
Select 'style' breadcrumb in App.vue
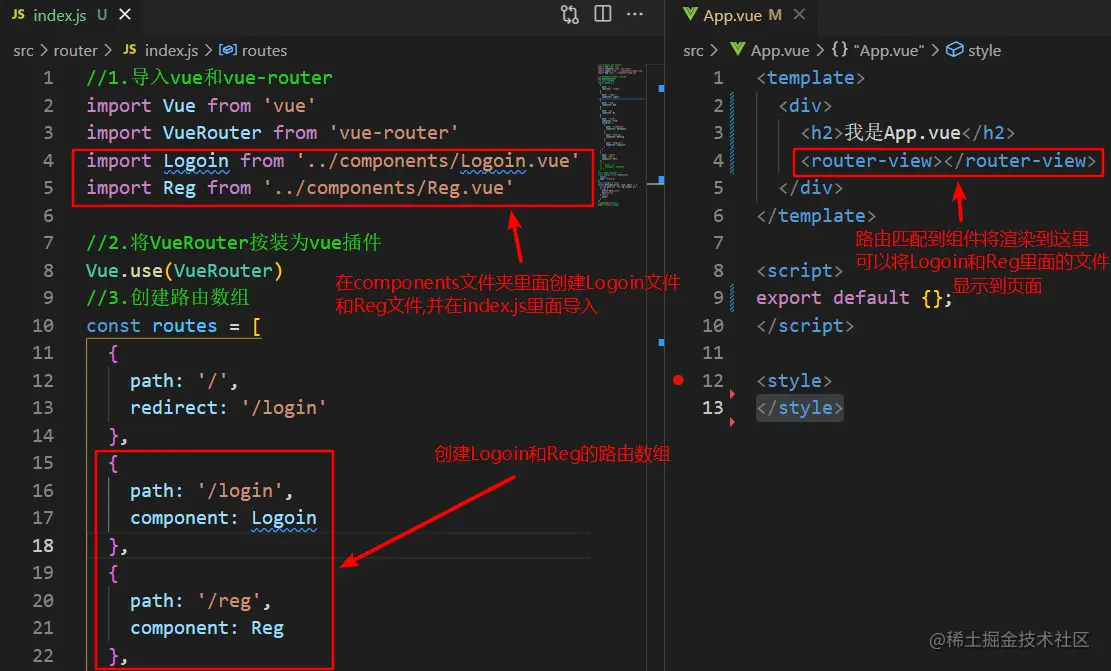click(984, 50)
